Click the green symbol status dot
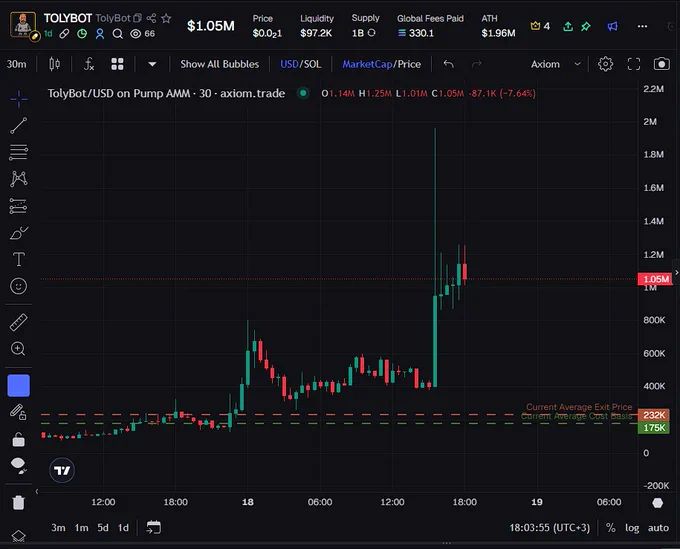Viewport: 680px width, 549px height. [x=303, y=93]
